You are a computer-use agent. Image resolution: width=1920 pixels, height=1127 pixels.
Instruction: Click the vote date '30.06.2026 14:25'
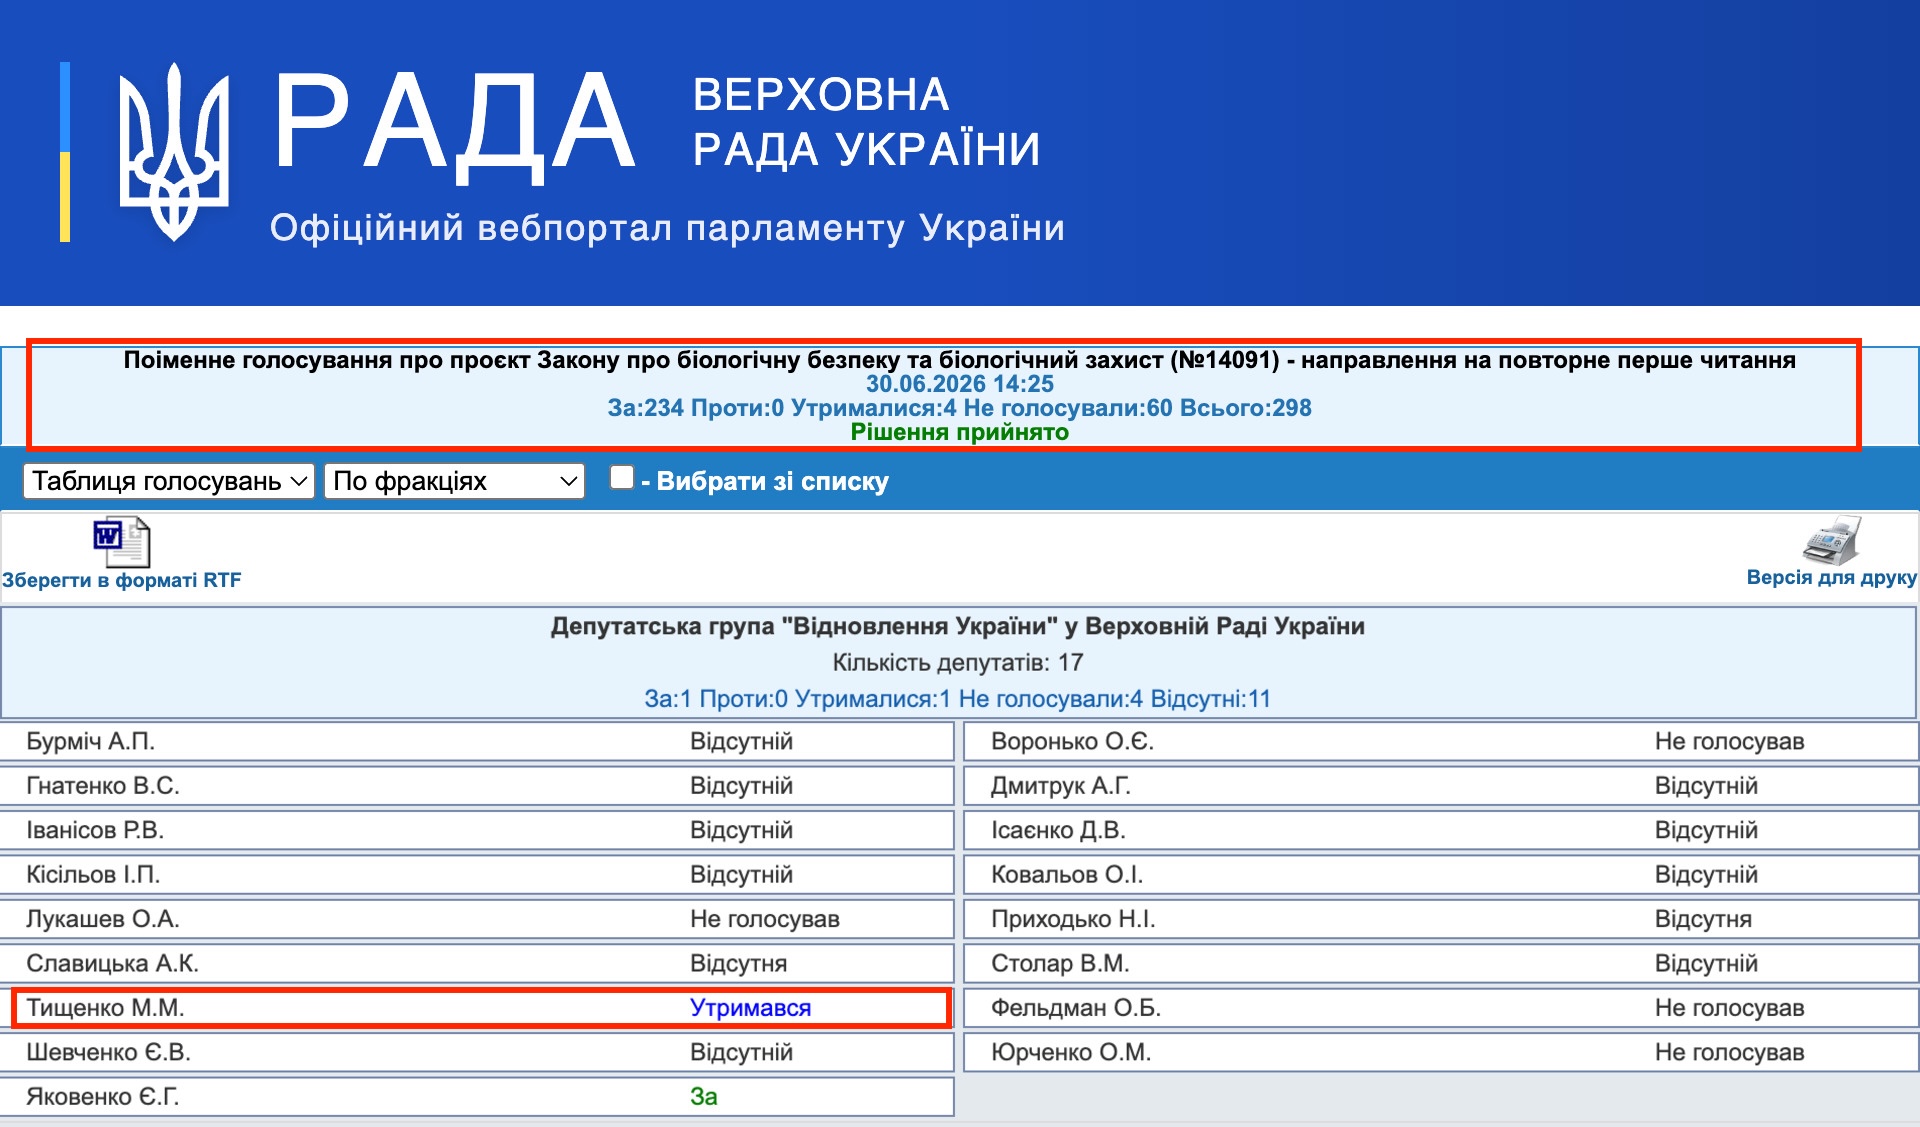pos(960,384)
